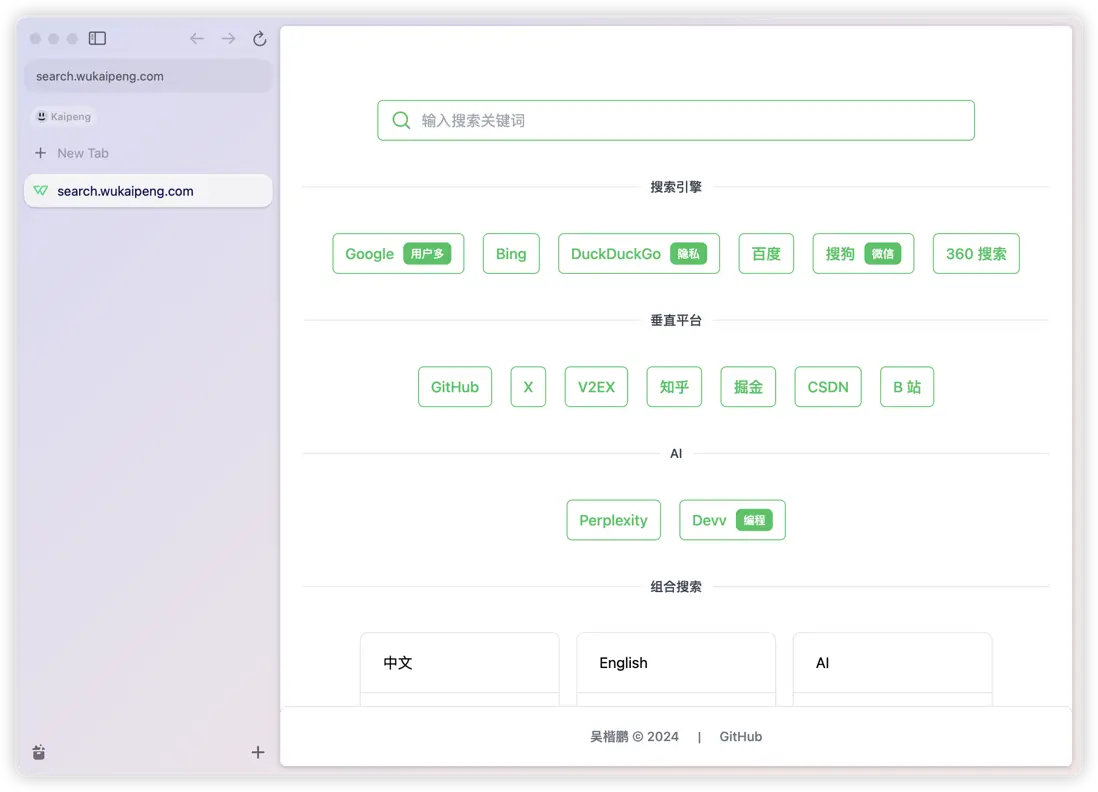This screenshot has height=792, width=1098.
Task: Reload the page with refresh icon
Action: (x=260, y=39)
